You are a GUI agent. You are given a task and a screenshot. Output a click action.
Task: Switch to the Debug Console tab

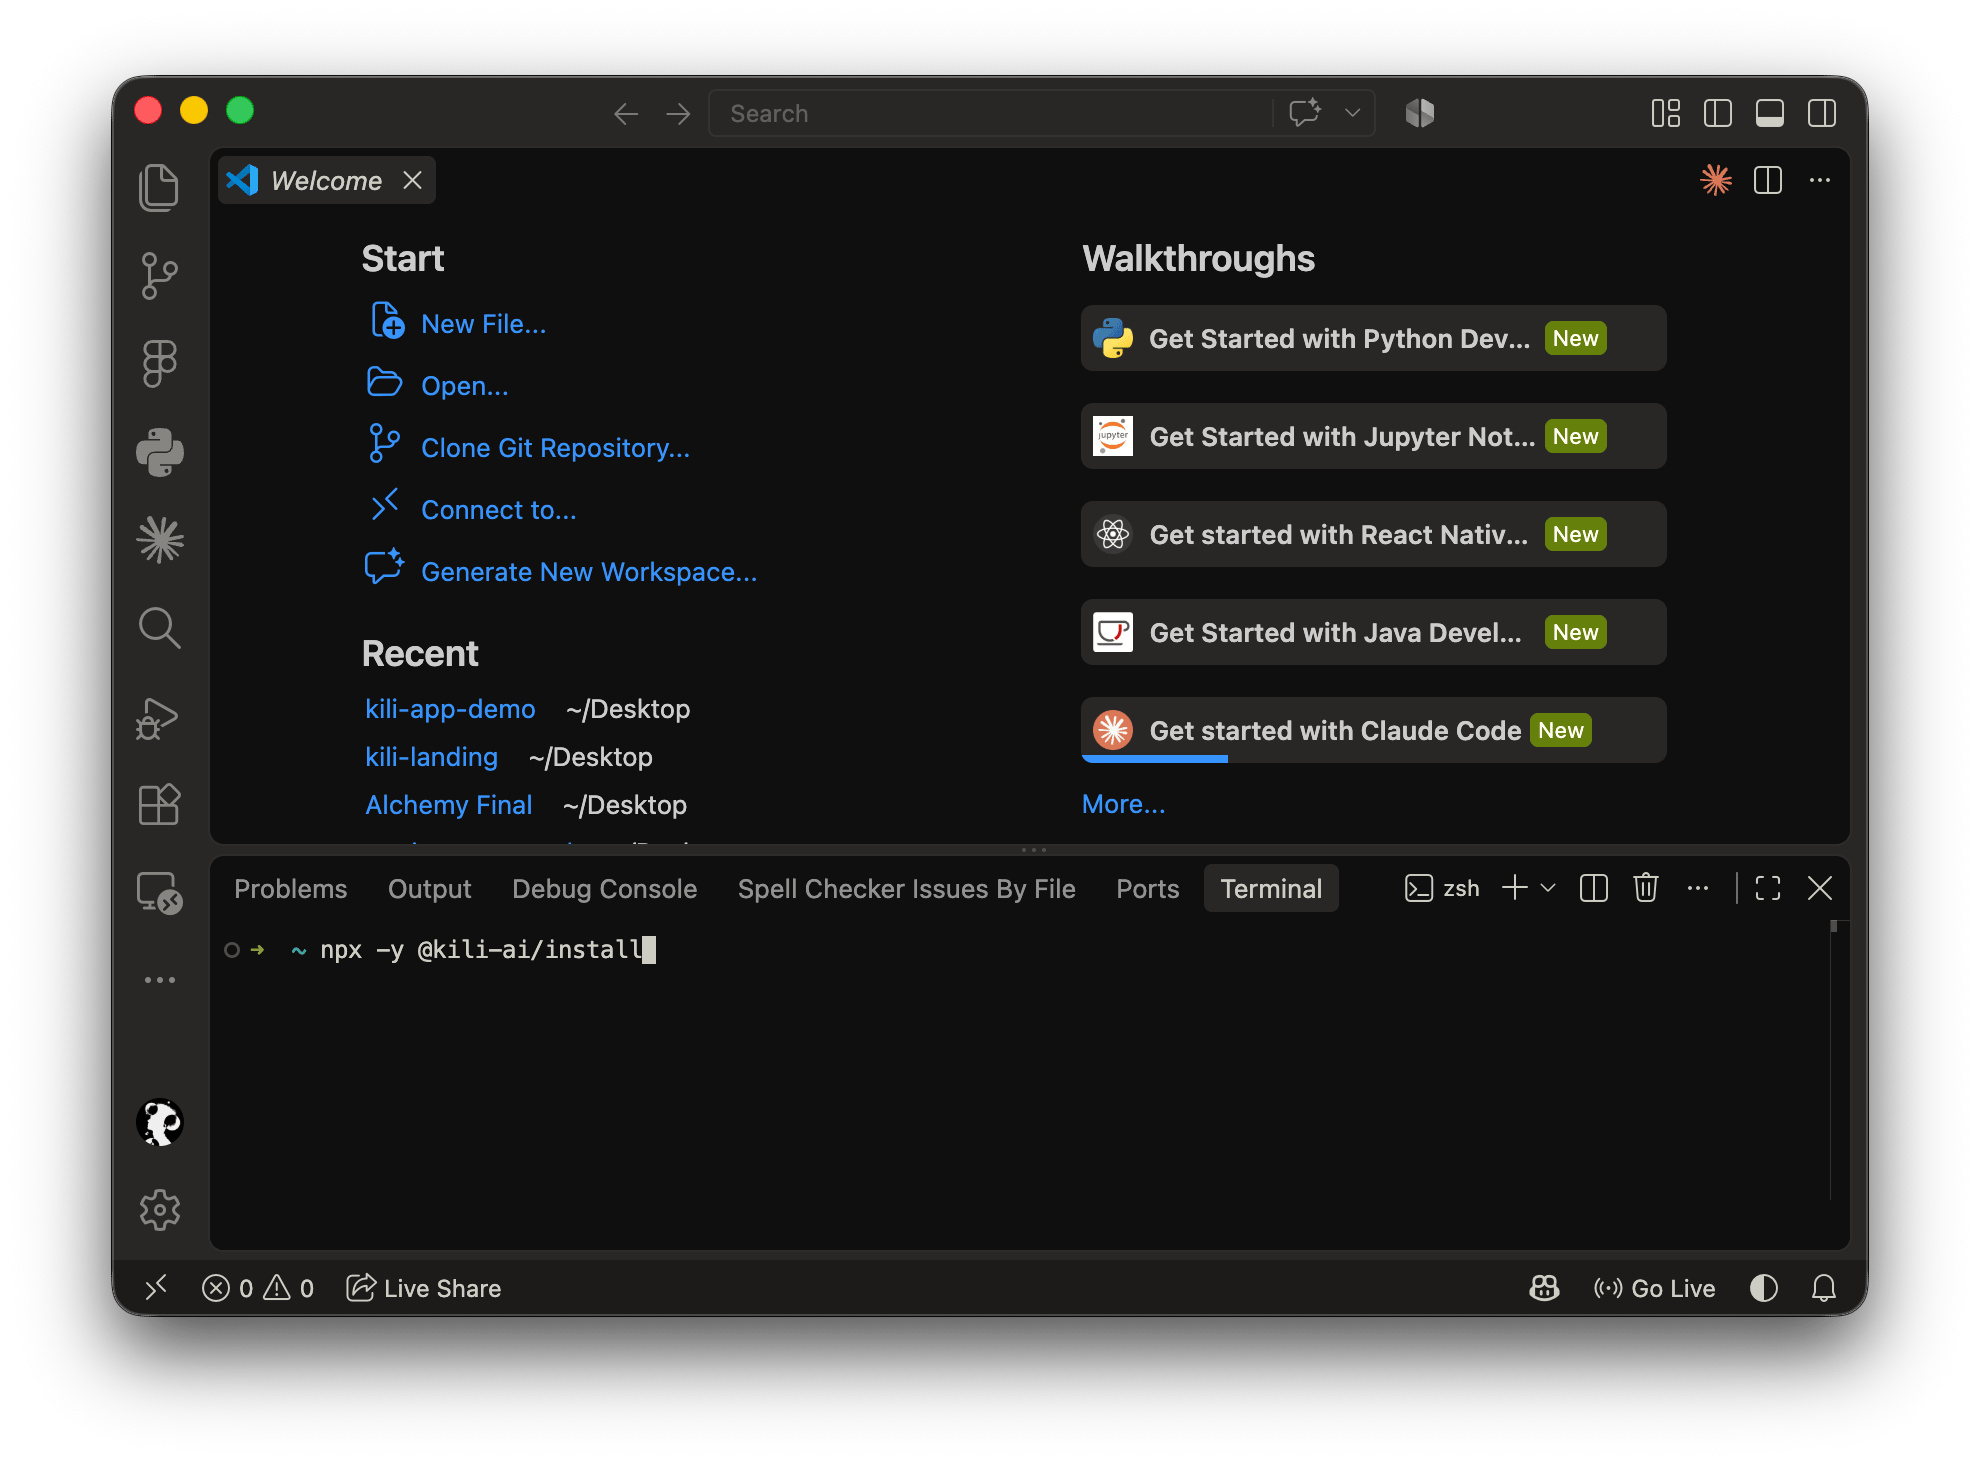point(604,889)
